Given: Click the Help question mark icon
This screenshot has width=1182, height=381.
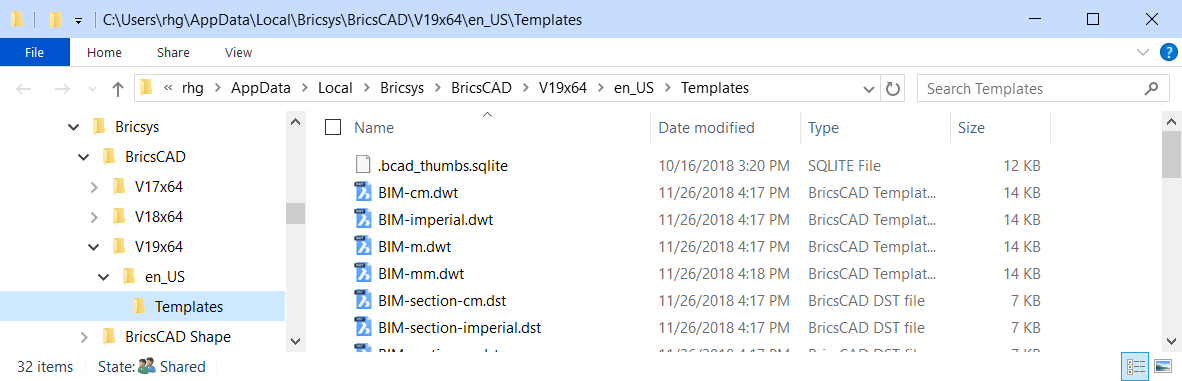Looking at the screenshot, I should (1166, 52).
